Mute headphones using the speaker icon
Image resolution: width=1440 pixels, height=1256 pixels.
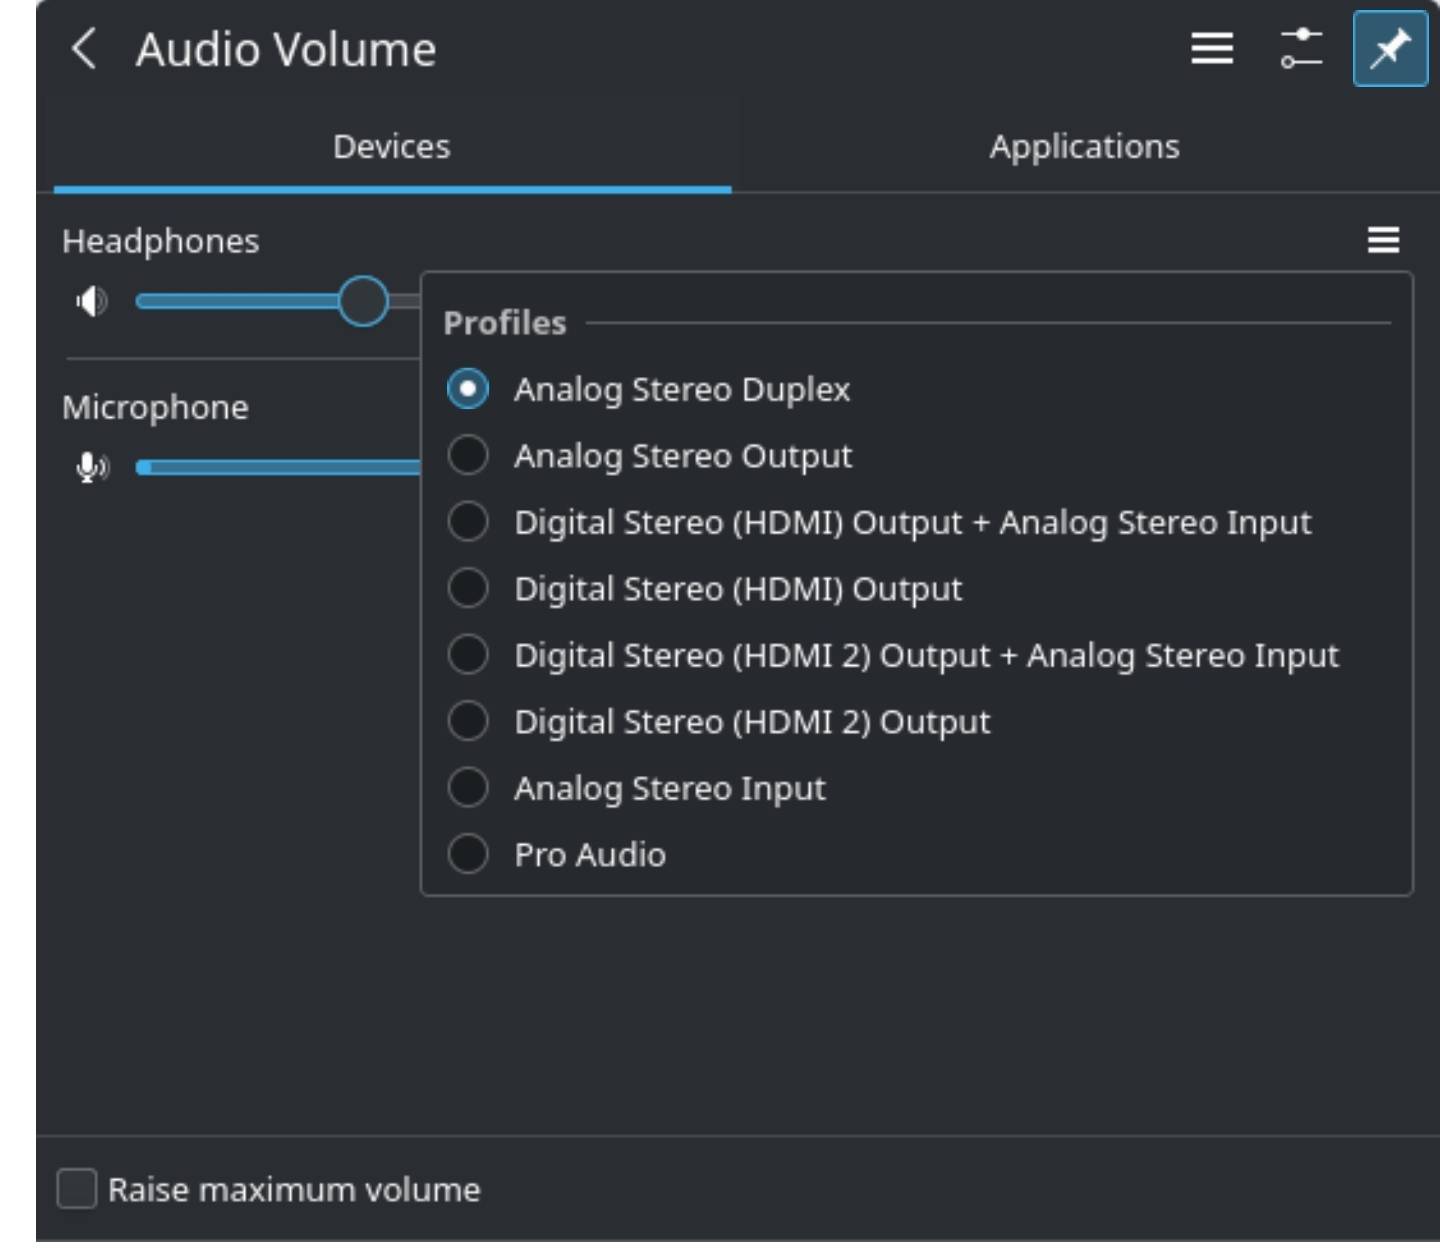(91, 301)
